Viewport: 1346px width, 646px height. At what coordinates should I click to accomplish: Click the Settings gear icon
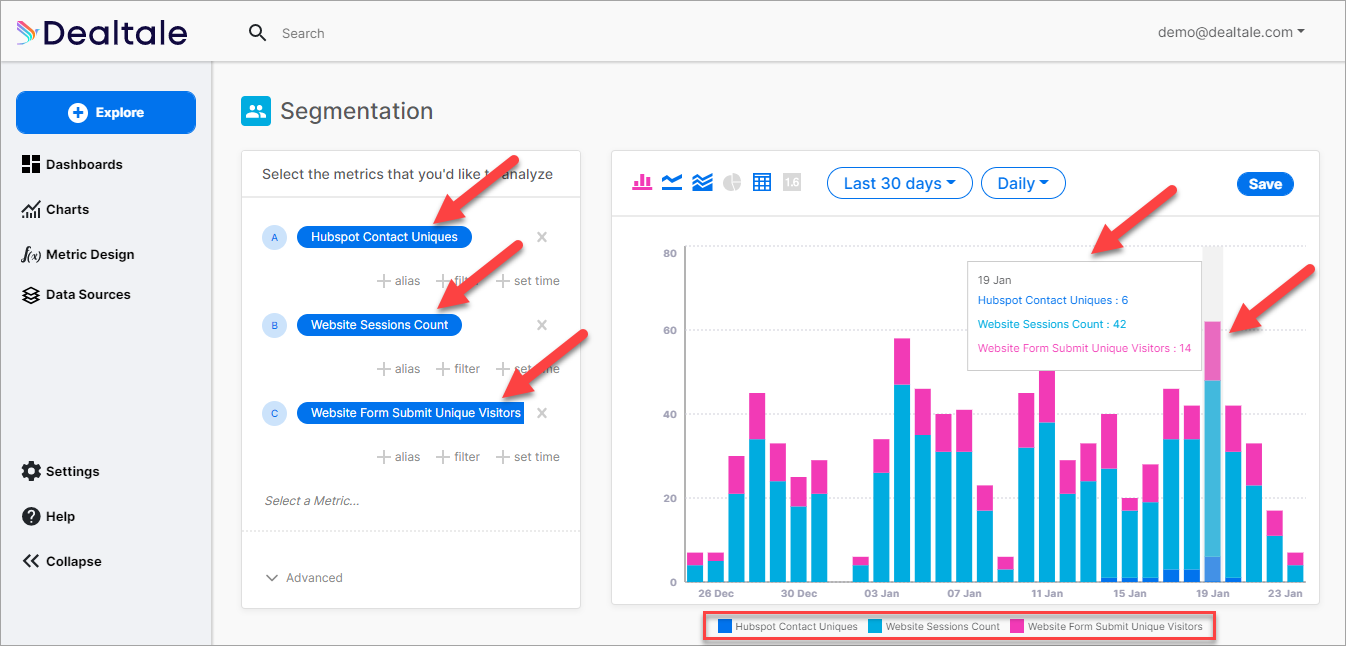pos(31,471)
